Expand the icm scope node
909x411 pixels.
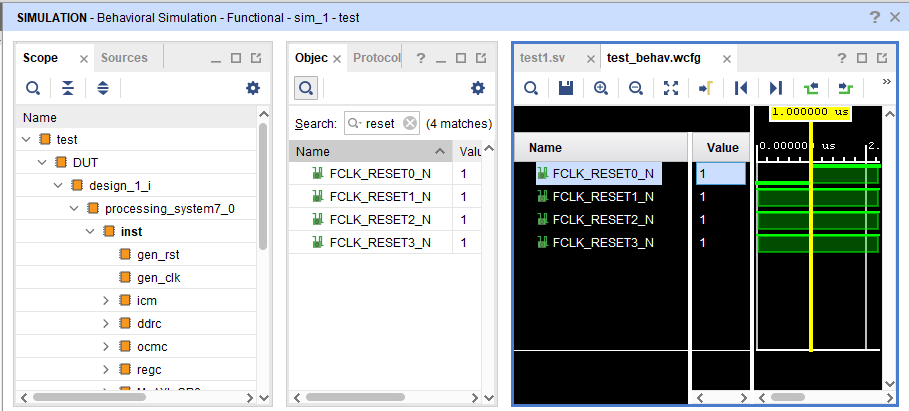pos(106,301)
